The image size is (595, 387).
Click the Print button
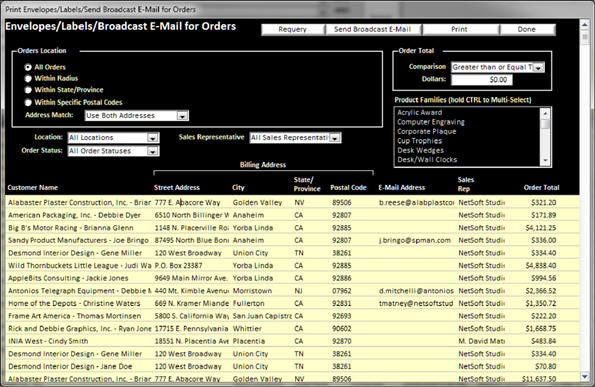point(460,30)
